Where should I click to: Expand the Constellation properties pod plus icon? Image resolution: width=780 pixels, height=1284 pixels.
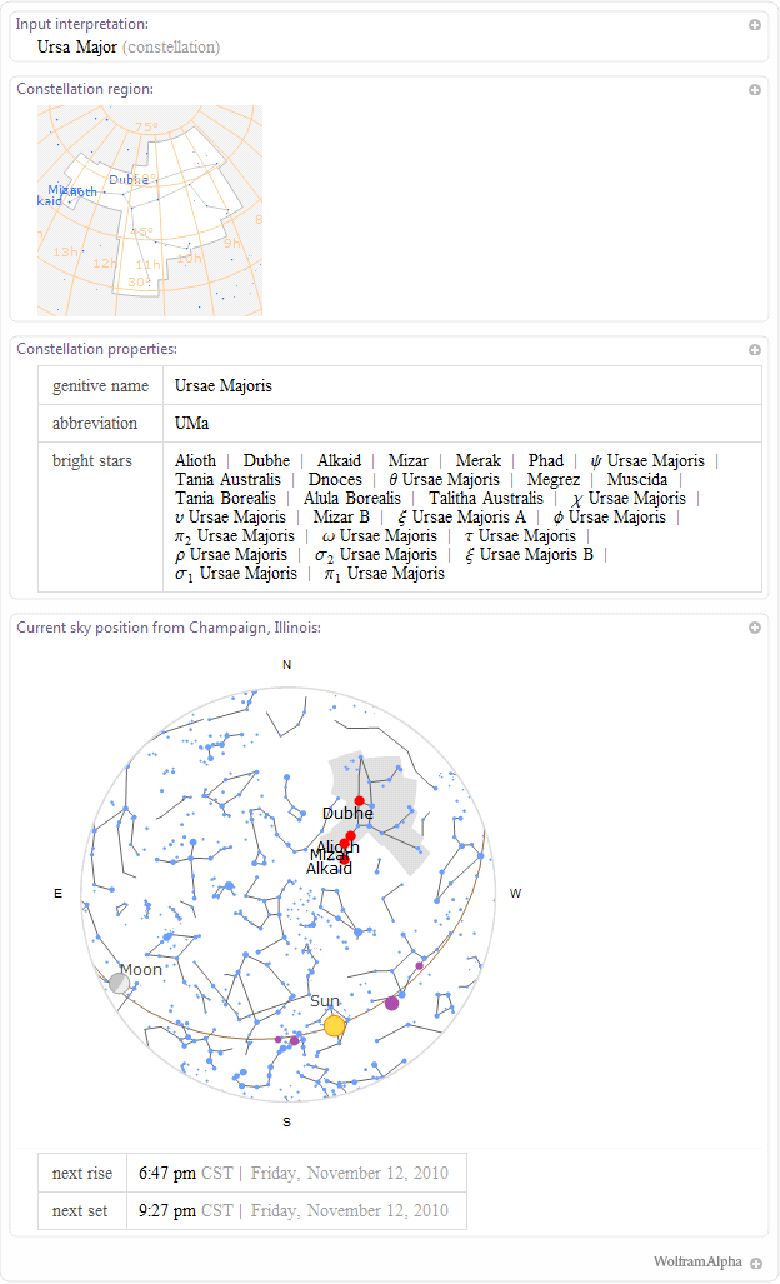[x=755, y=350]
